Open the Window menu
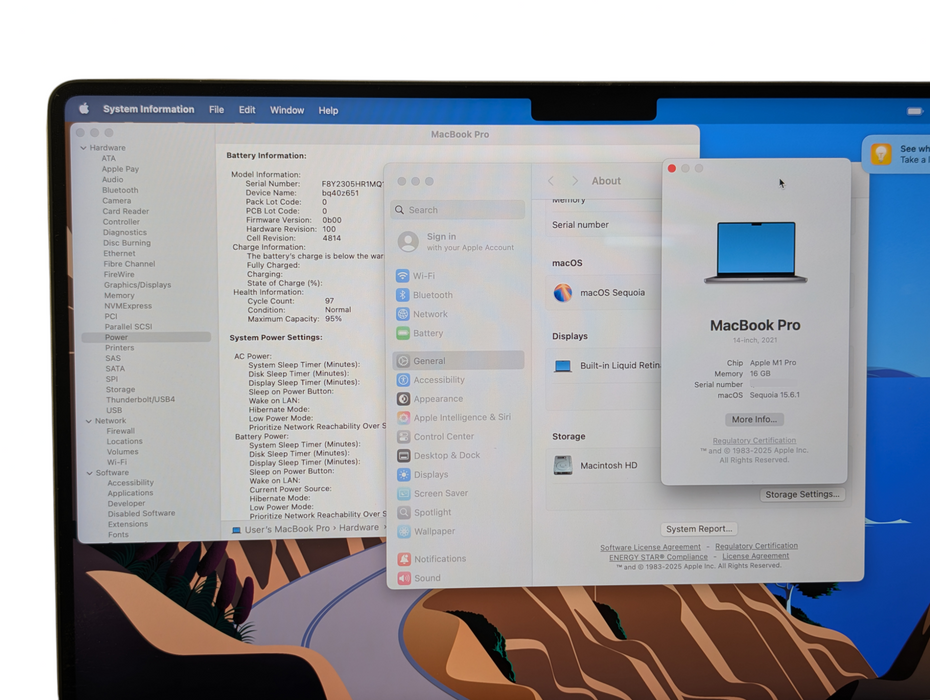The image size is (930, 700). tap(287, 110)
